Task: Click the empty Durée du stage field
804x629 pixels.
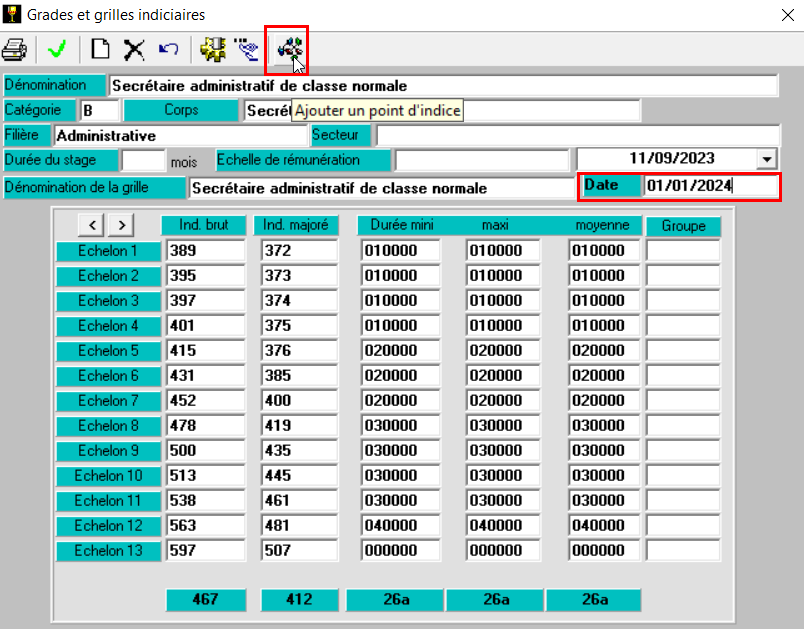Action: point(142,160)
